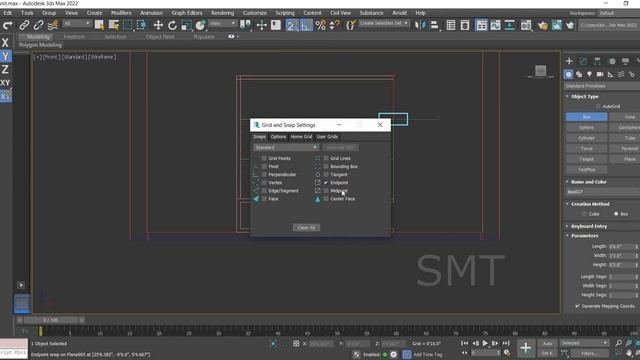The width and height of the screenshot is (640, 360).
Task: Open the Freeform ribbon tab
Action: point(74,37)
